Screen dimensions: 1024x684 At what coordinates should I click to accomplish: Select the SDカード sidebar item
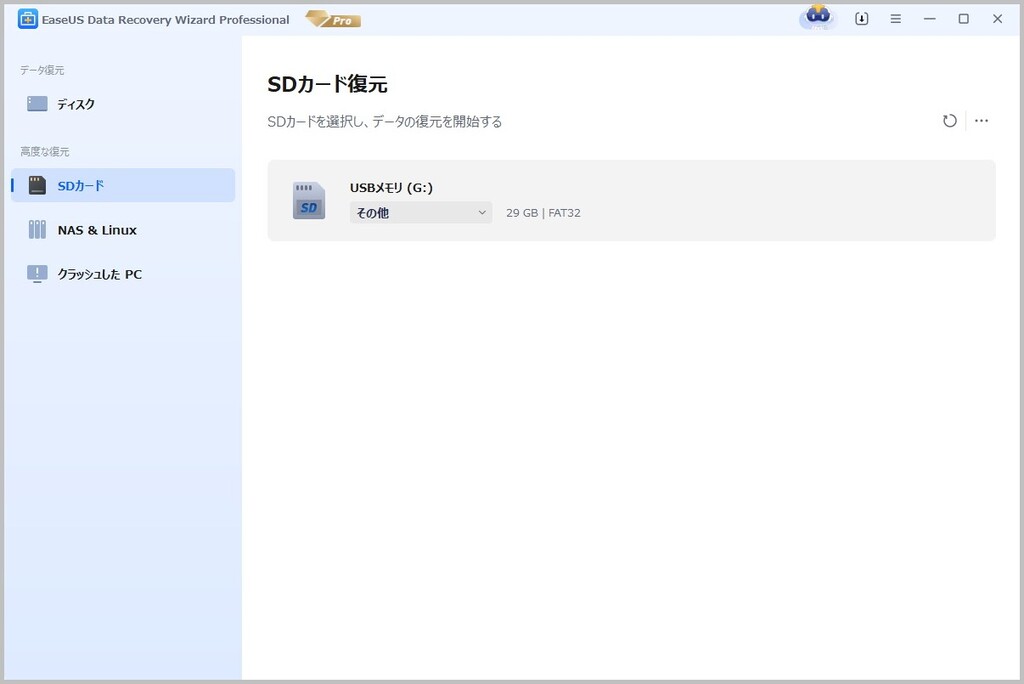(x=123, y=186)
